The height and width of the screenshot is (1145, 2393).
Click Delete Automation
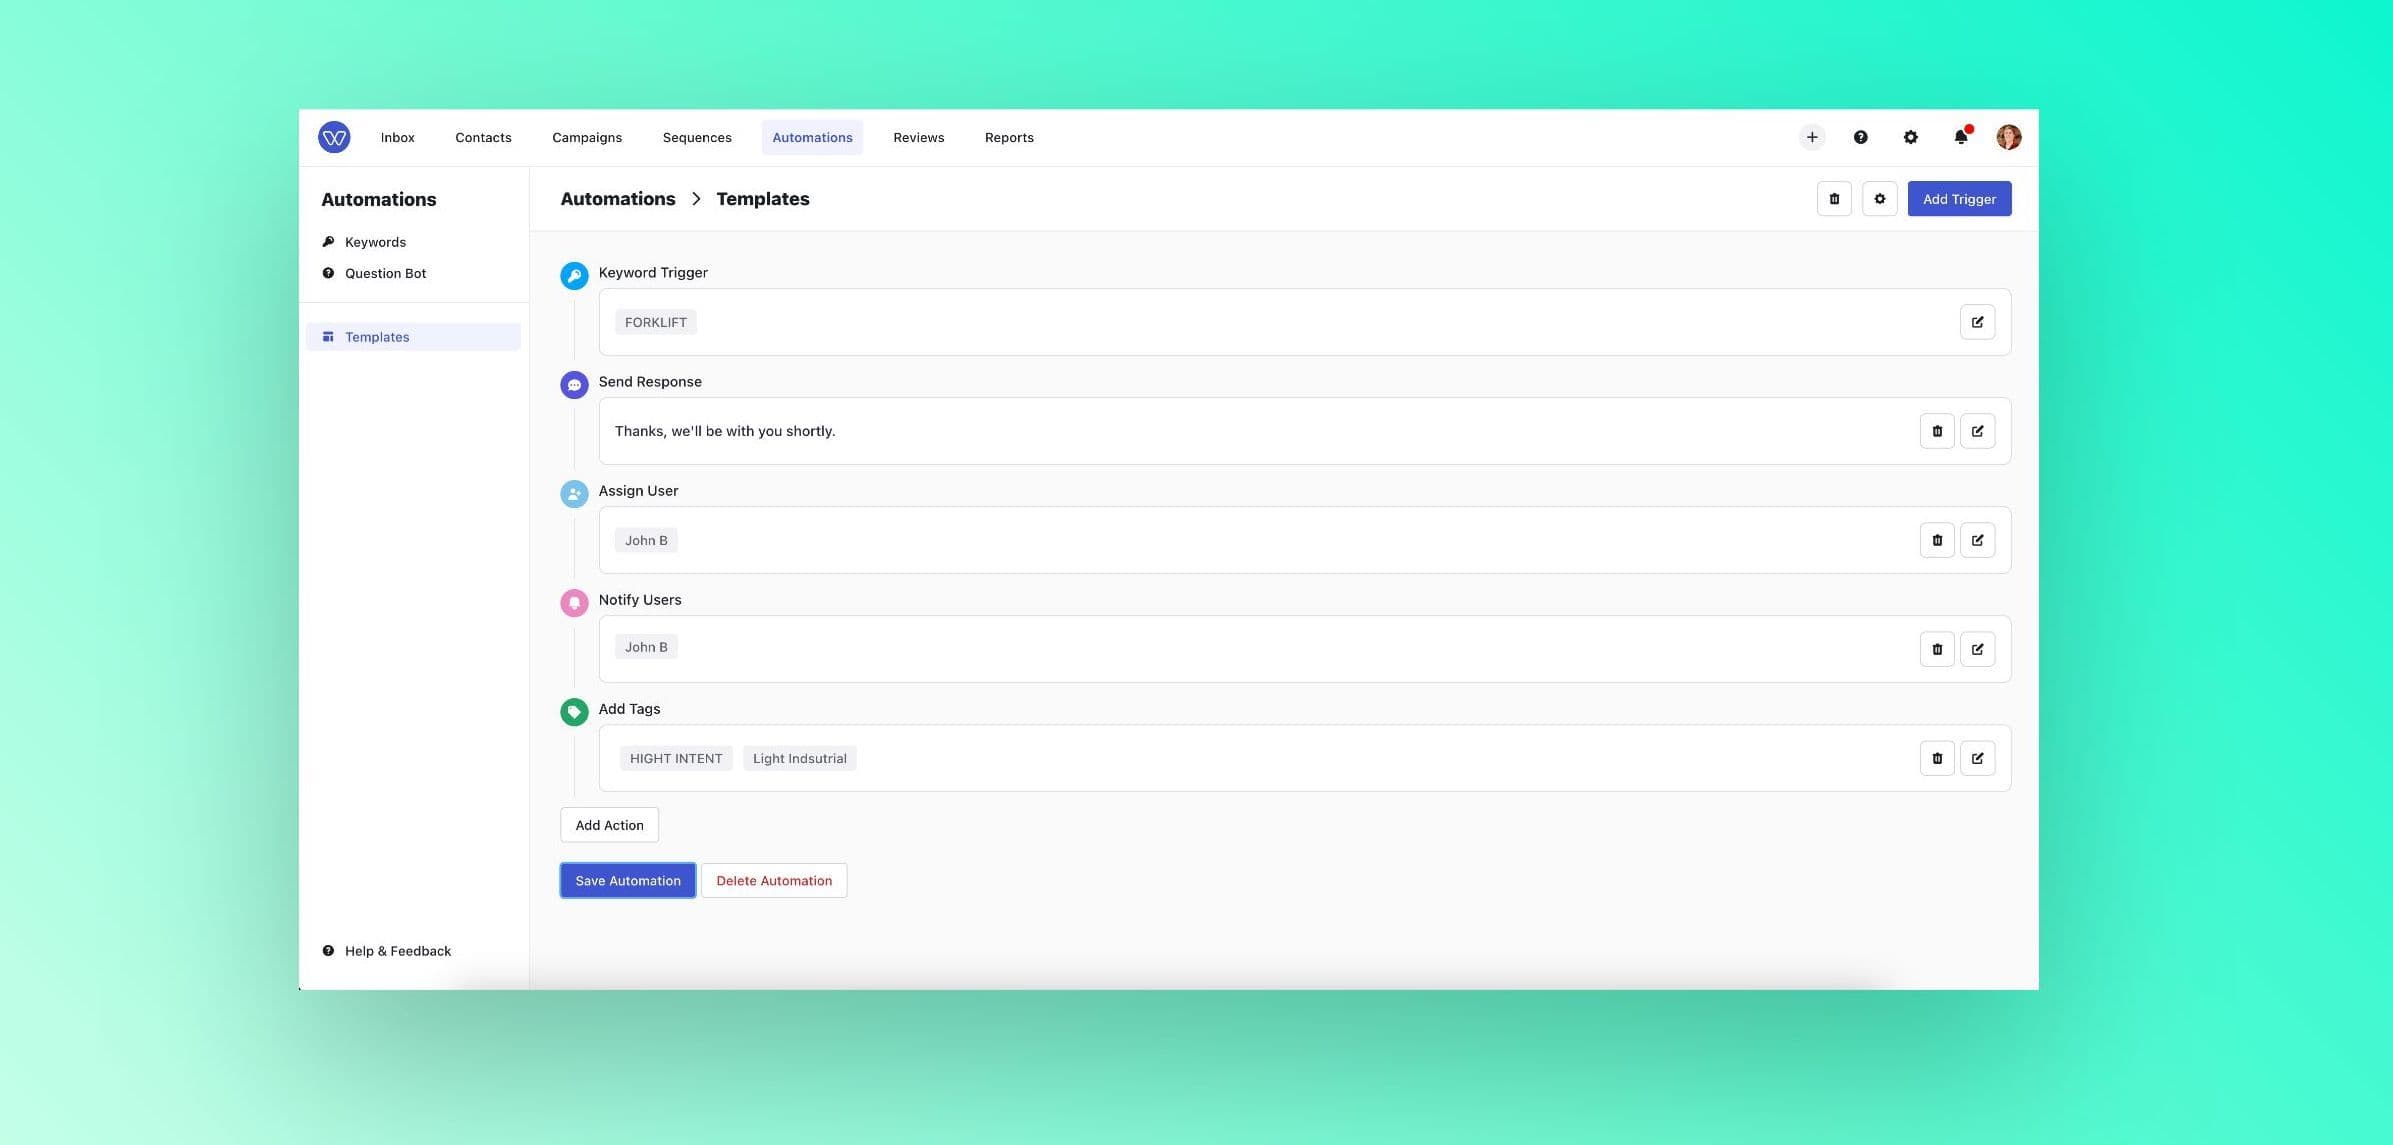tap(774, 880)
